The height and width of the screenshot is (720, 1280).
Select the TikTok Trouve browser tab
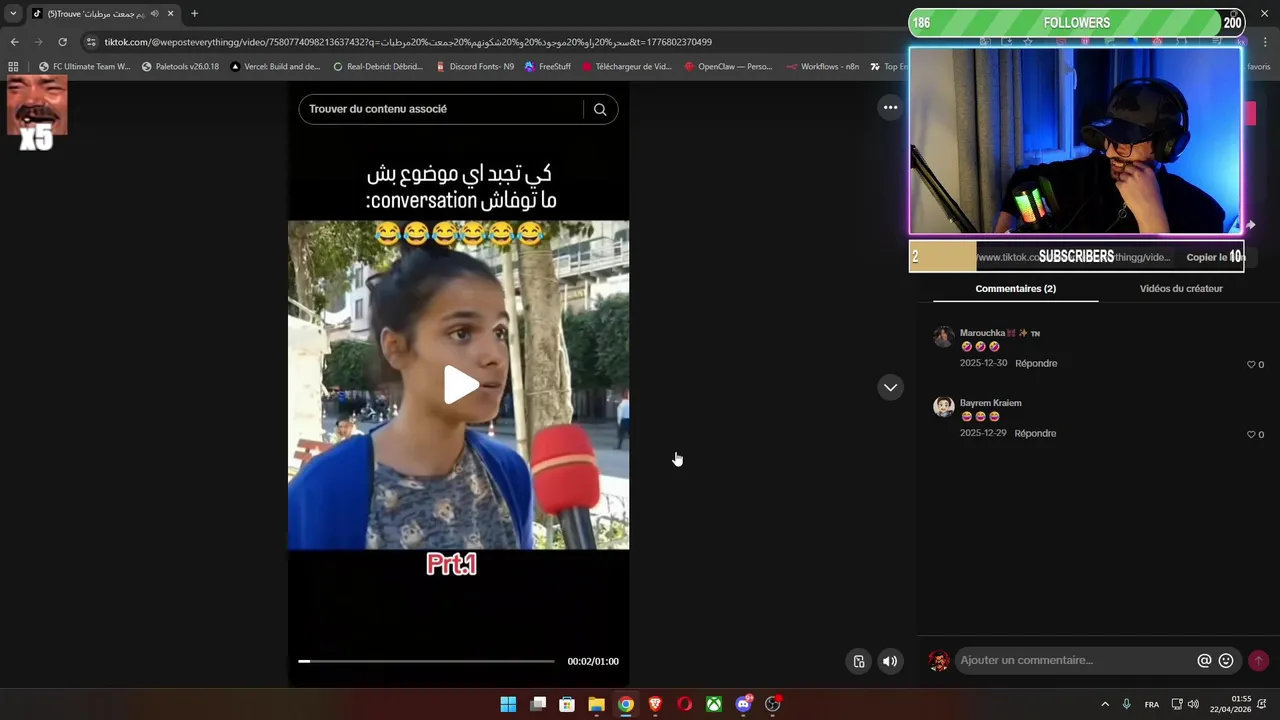102,14
